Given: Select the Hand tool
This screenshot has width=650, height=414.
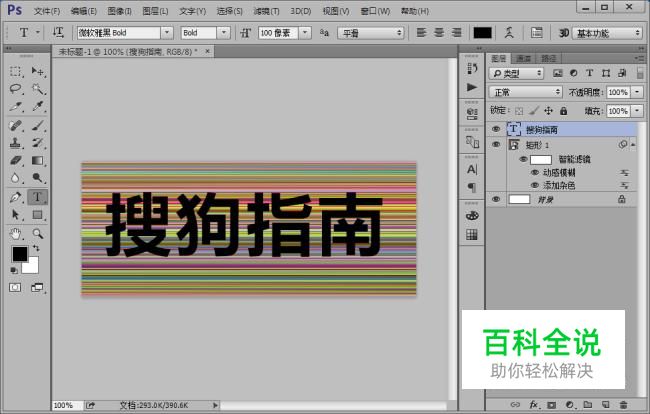Looking at the screenshot, I should (16, 233).
